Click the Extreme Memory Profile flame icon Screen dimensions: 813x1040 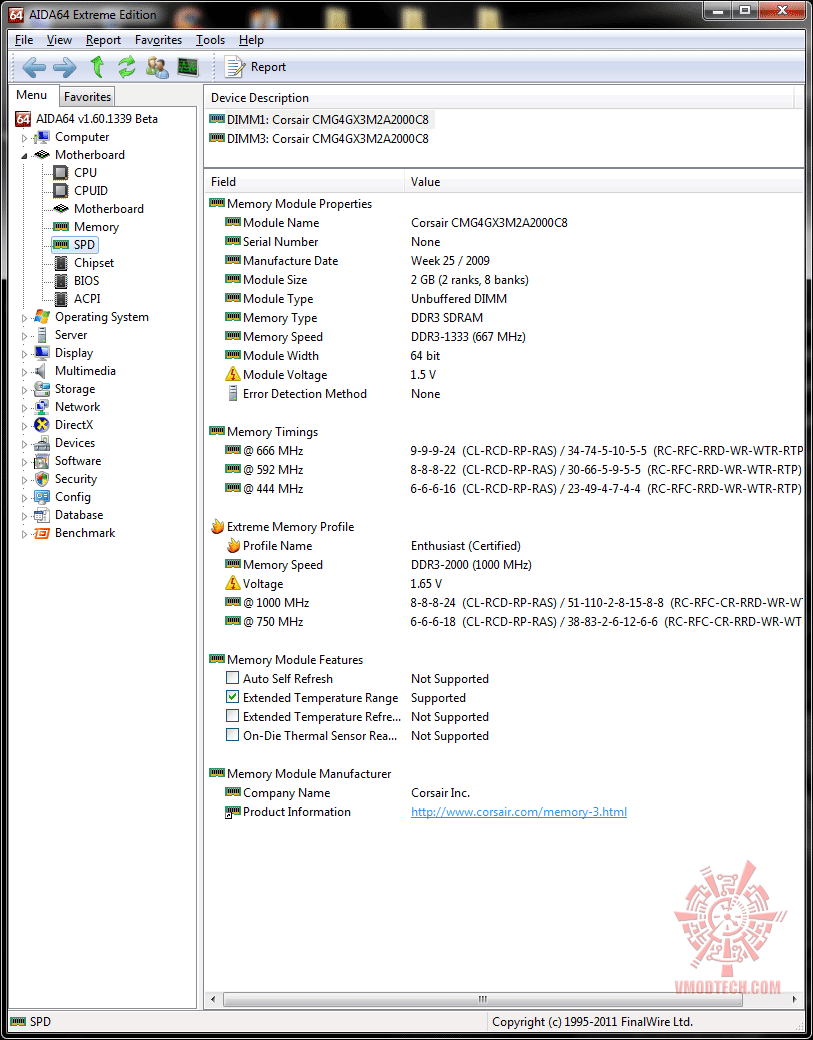(217, 527)
